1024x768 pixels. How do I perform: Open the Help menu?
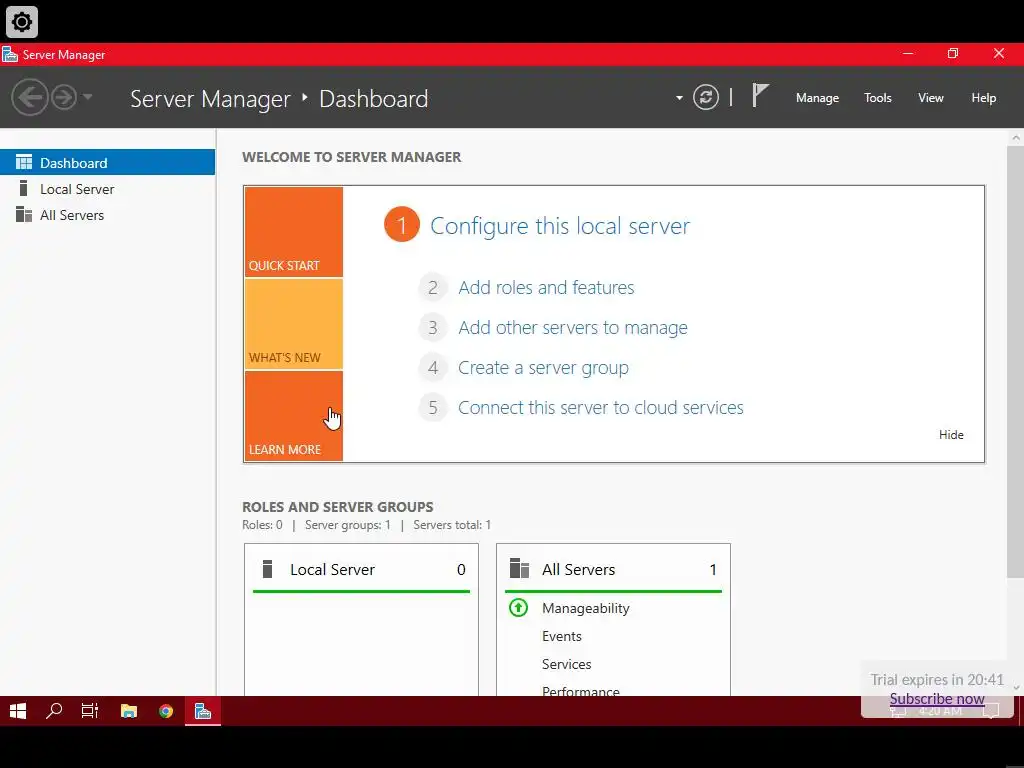coord(984,98)
